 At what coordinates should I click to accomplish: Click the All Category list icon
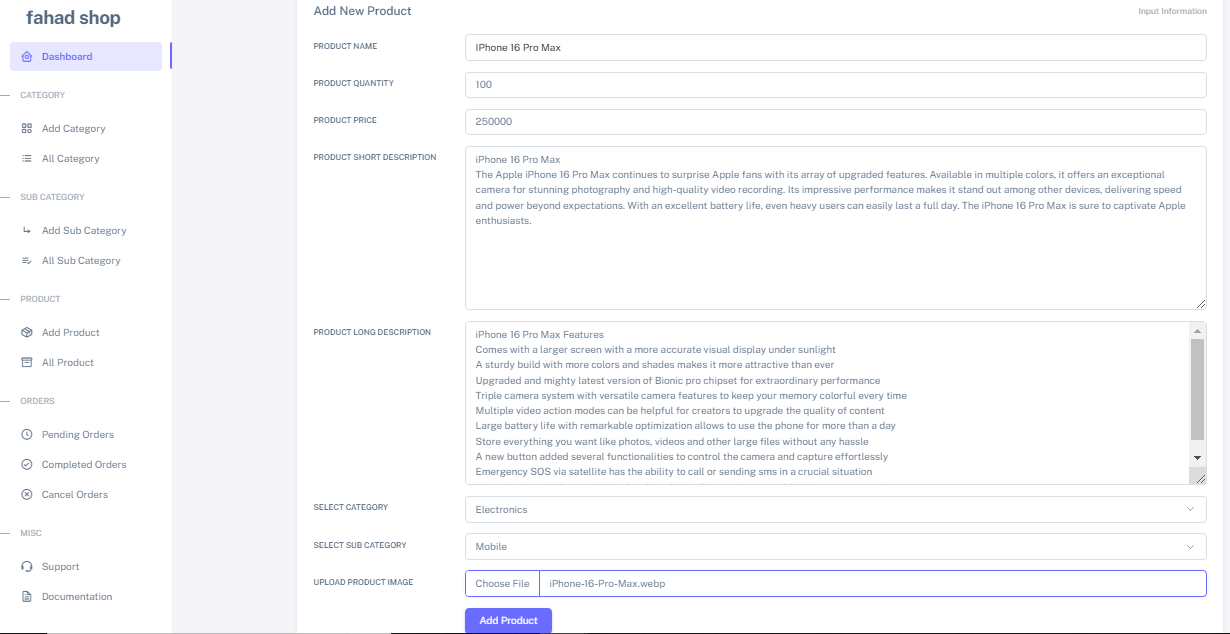click(x=27, y=159)
